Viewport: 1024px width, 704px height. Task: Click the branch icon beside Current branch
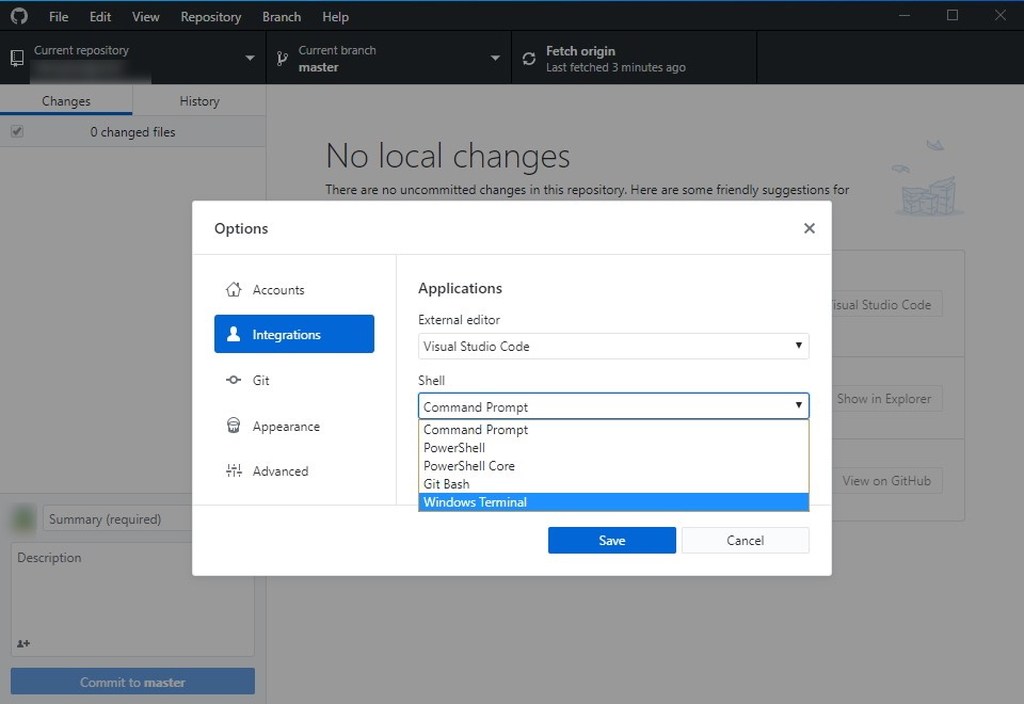[282, 57]
